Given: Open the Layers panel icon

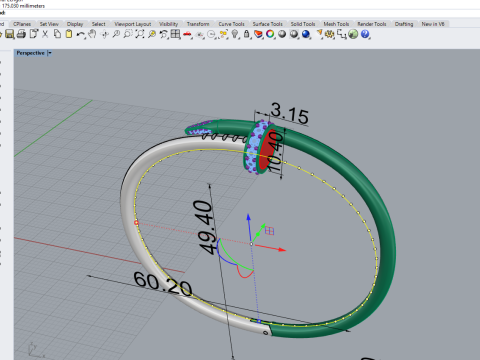Looking at the screenshot, I should click(x=258, y=34).
